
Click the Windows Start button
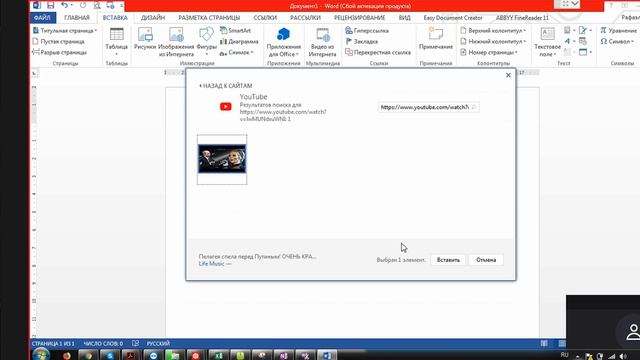[41, 354]
